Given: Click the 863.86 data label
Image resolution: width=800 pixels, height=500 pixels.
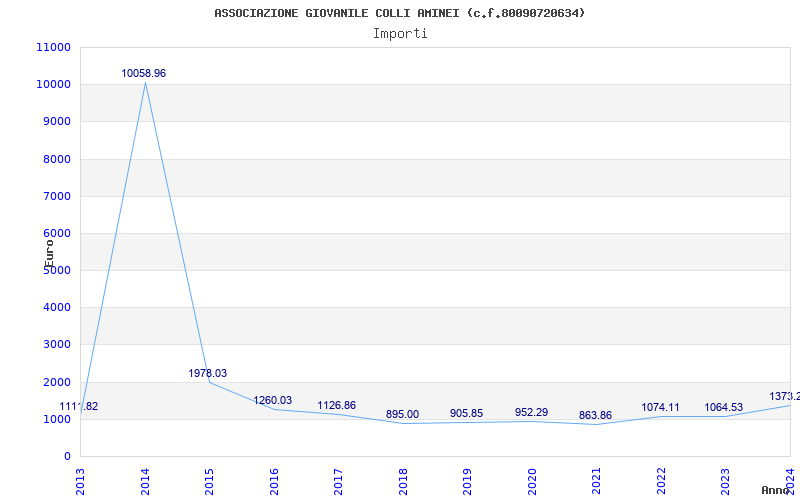Looking at the screenshot, I should 595,415.
